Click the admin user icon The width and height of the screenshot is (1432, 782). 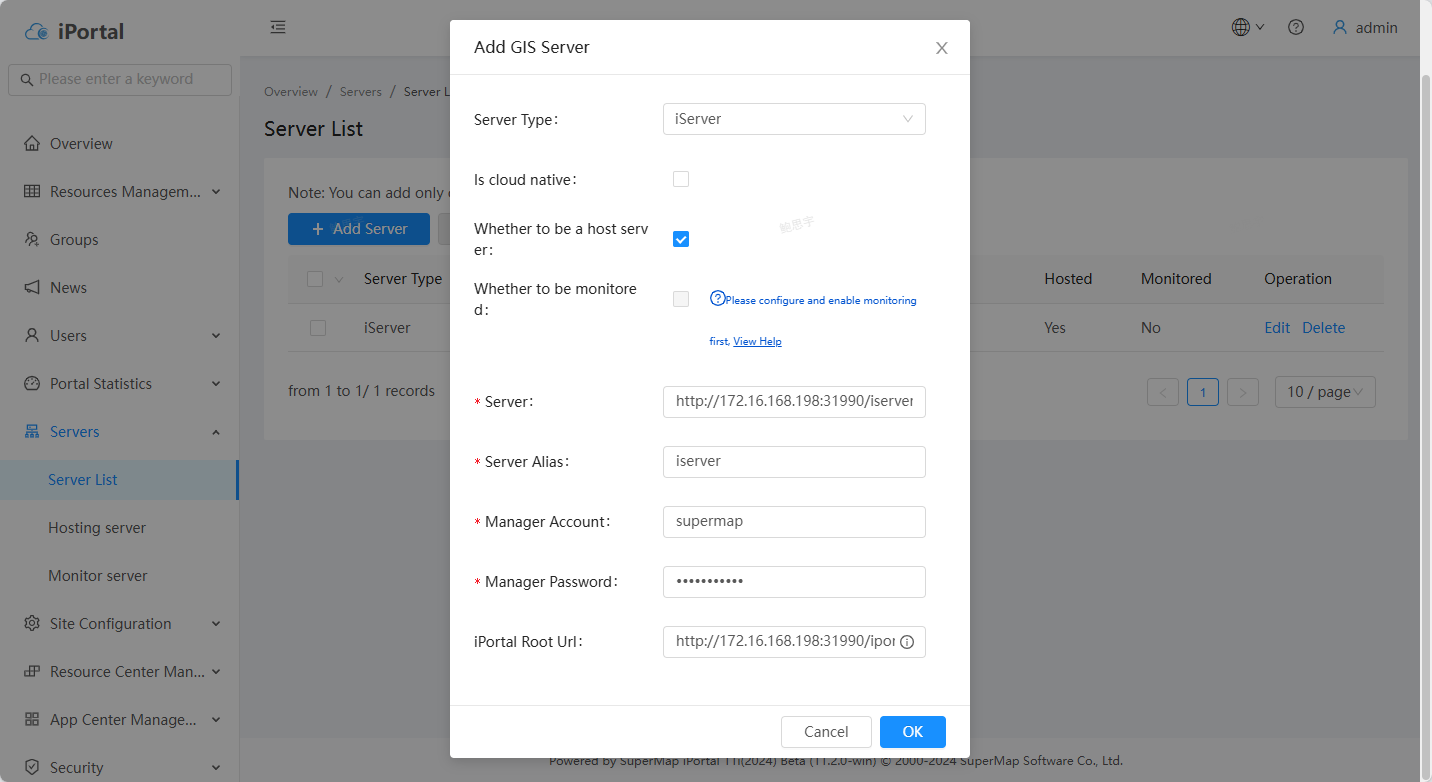1340,27
